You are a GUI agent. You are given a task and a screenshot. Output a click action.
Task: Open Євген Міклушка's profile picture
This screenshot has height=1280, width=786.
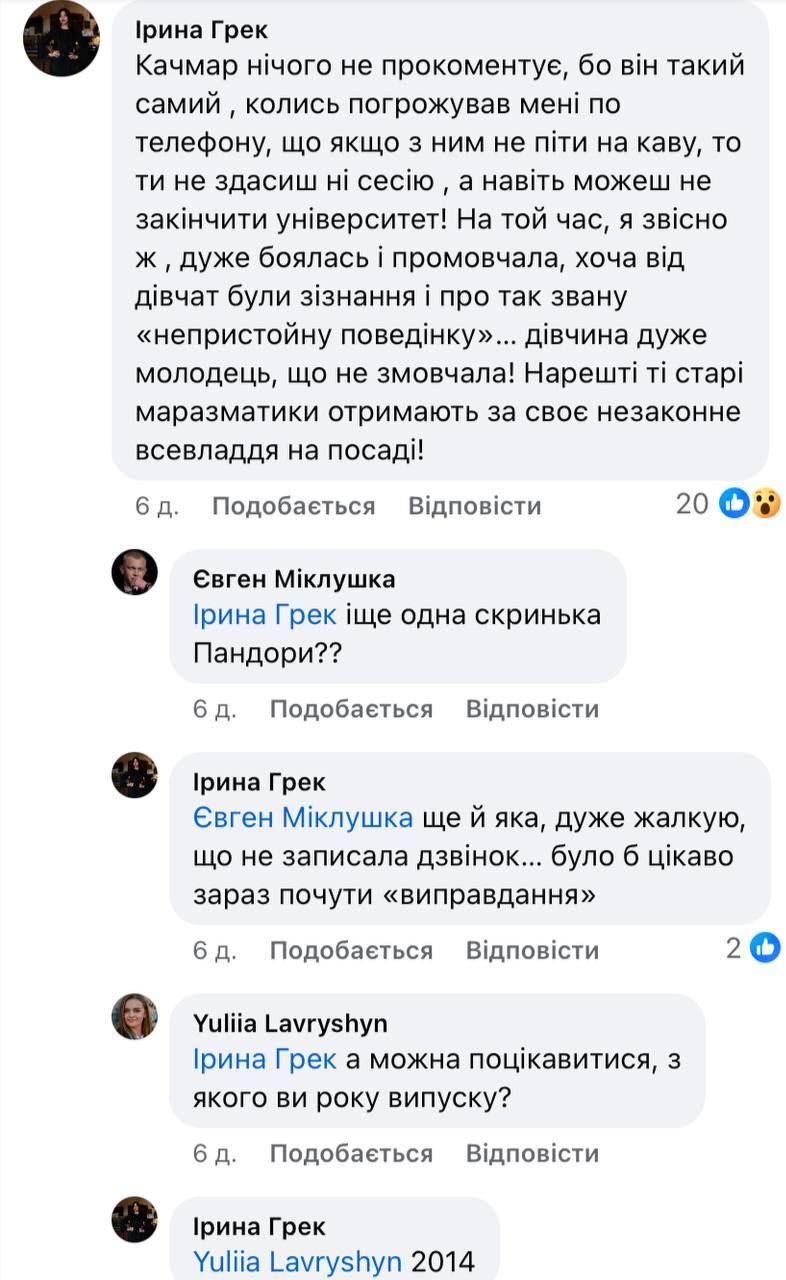(134, 573)
